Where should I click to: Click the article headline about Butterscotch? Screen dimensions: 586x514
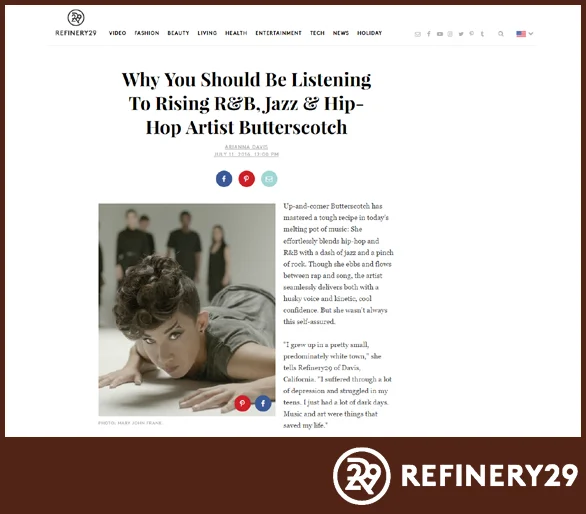pos(246,104)
